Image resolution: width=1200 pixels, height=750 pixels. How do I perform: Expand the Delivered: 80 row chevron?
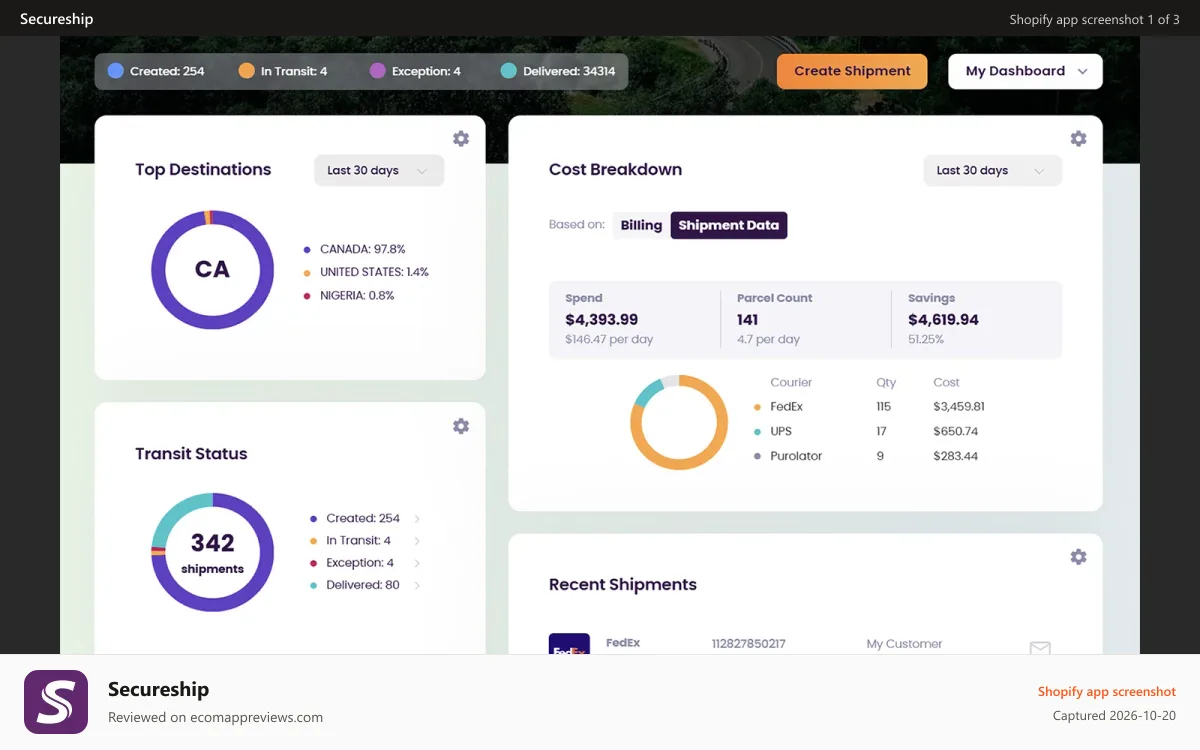(417, 586)
